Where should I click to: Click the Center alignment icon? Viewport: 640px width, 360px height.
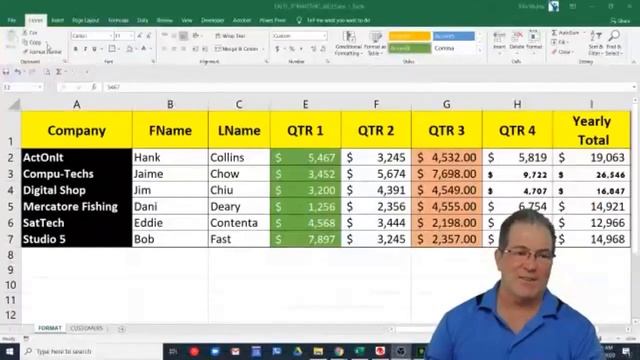174,49
